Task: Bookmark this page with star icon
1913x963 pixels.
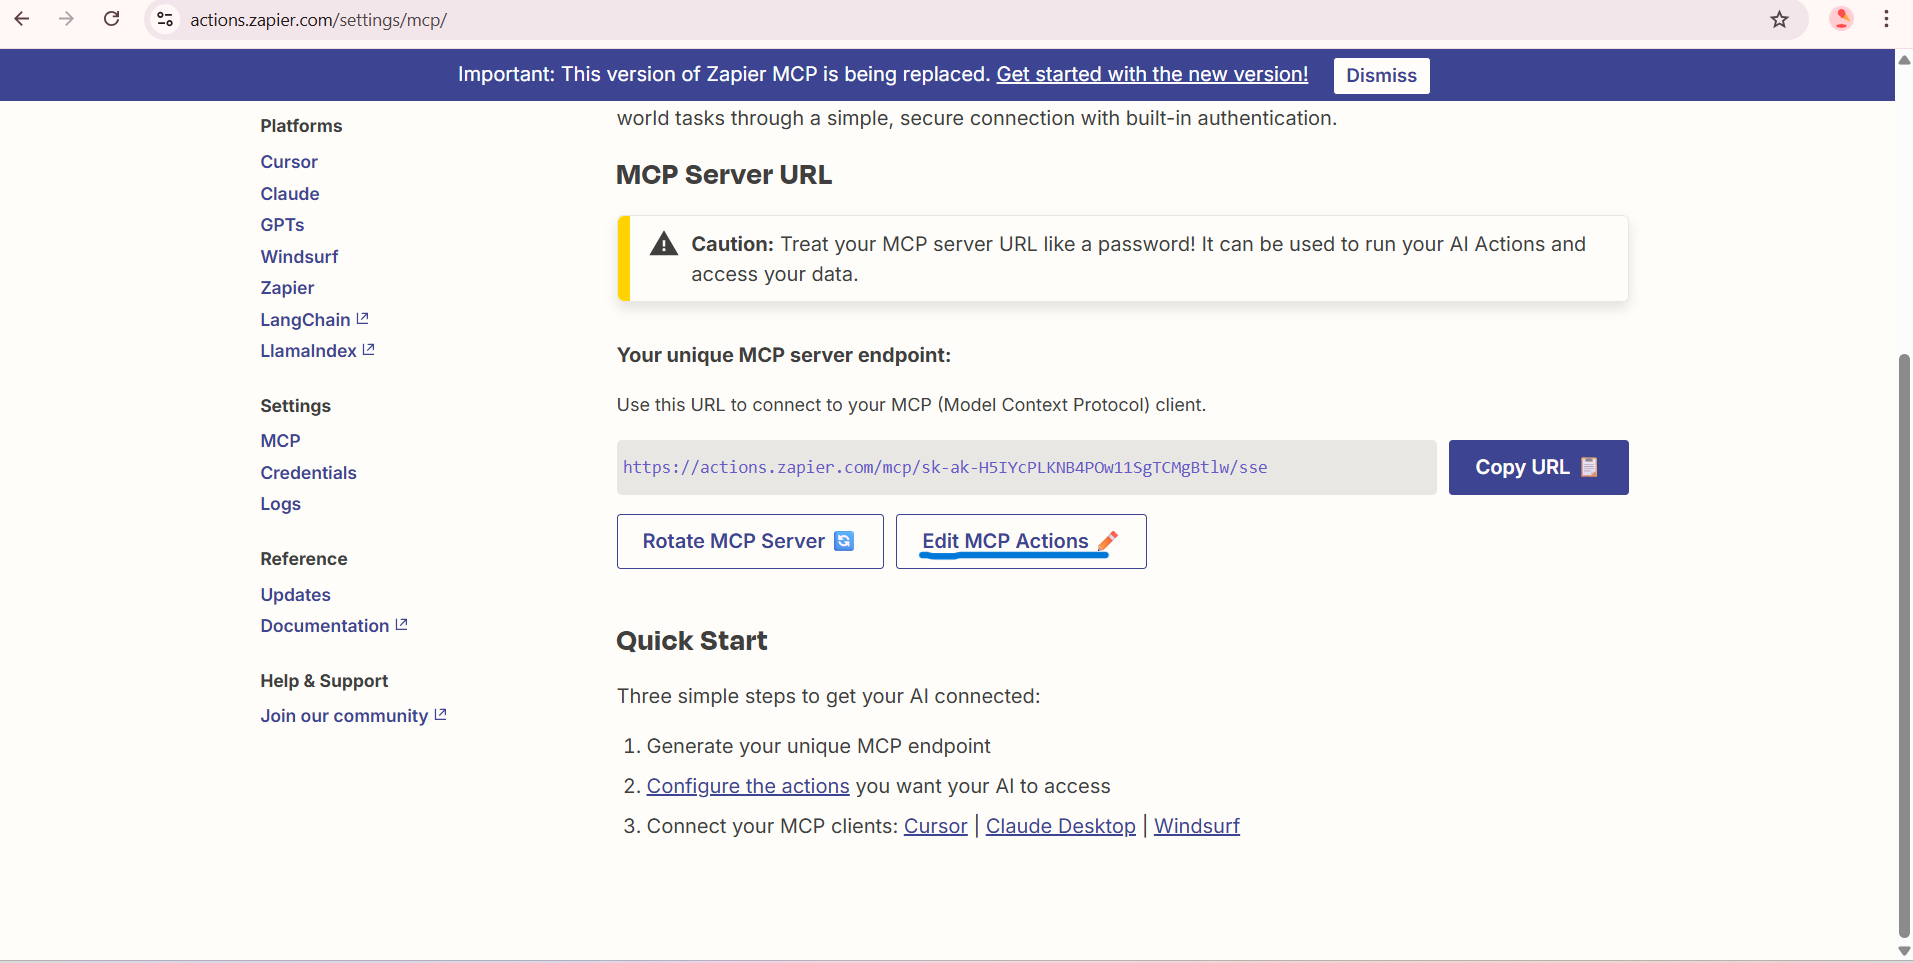Action: [x=1779, y=19]
